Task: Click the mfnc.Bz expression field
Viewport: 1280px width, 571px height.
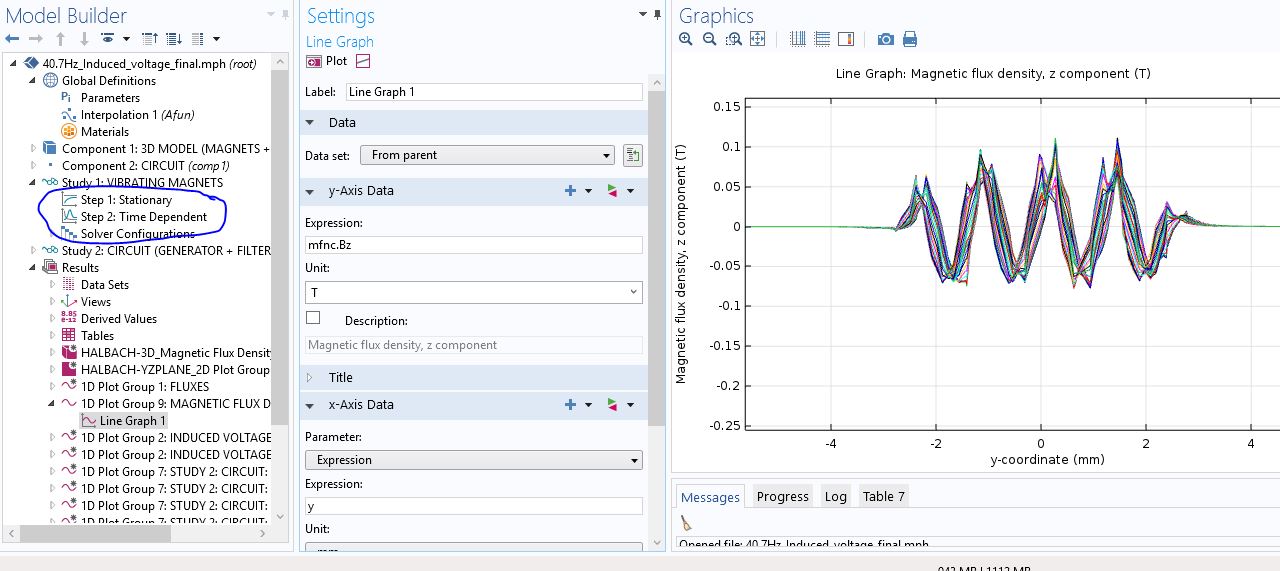Action: [473, 245]
